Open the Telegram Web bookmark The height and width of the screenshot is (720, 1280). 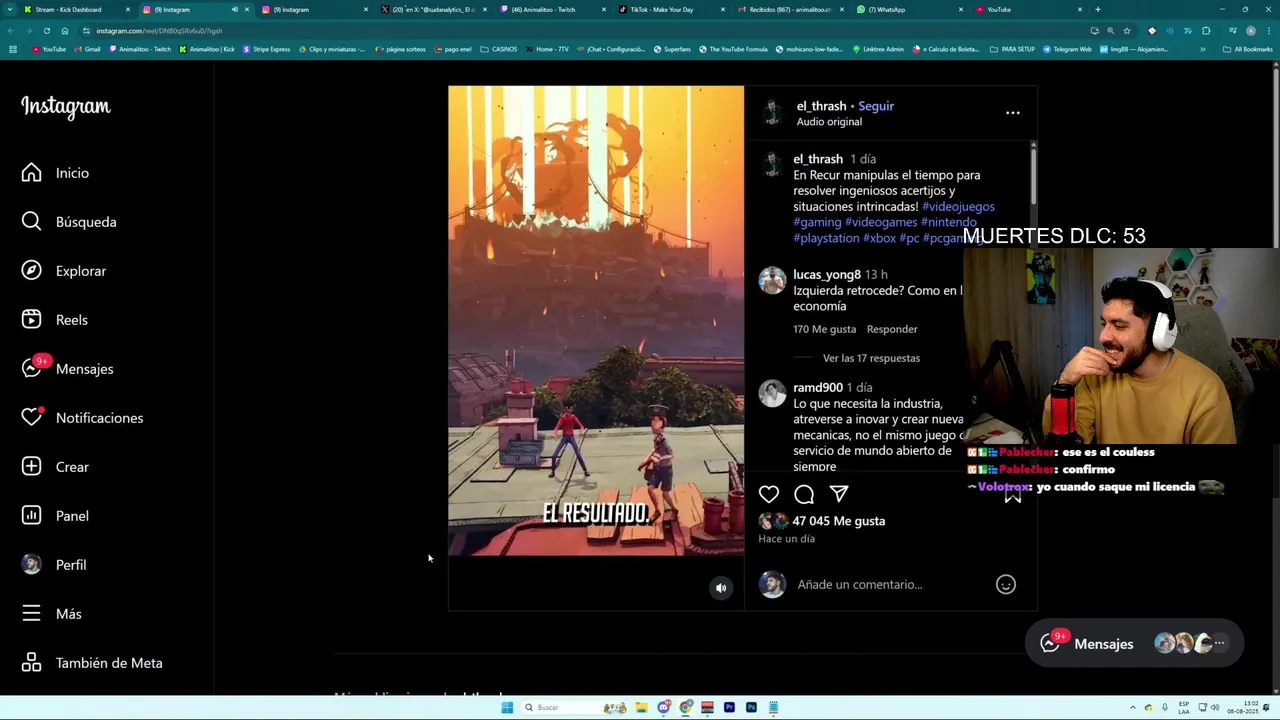click(1067, 49)
